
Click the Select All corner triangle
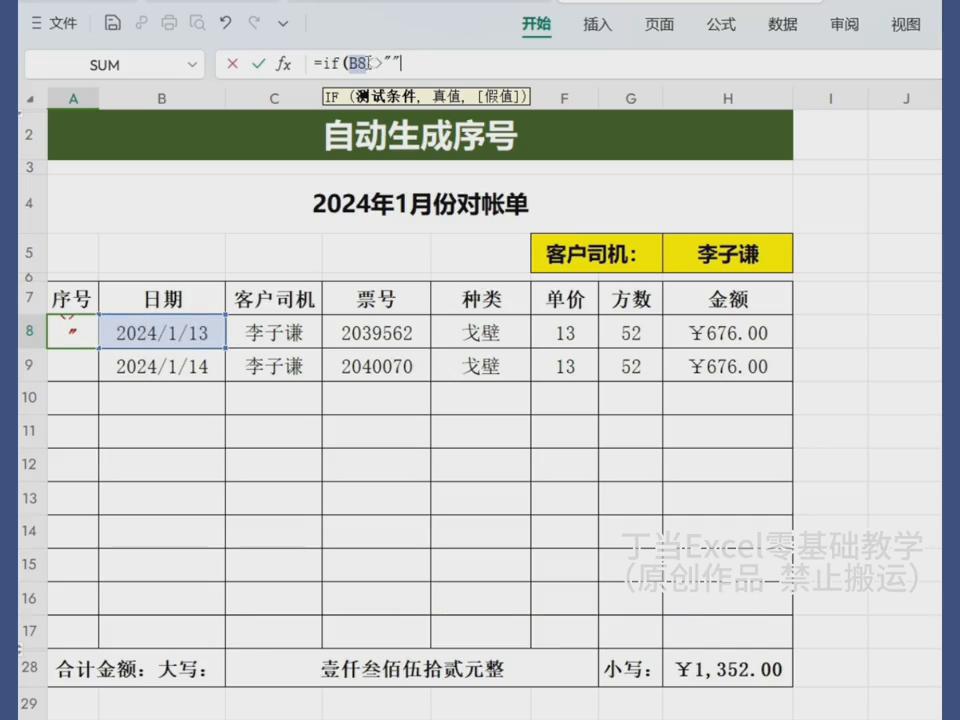click(30, 98)
